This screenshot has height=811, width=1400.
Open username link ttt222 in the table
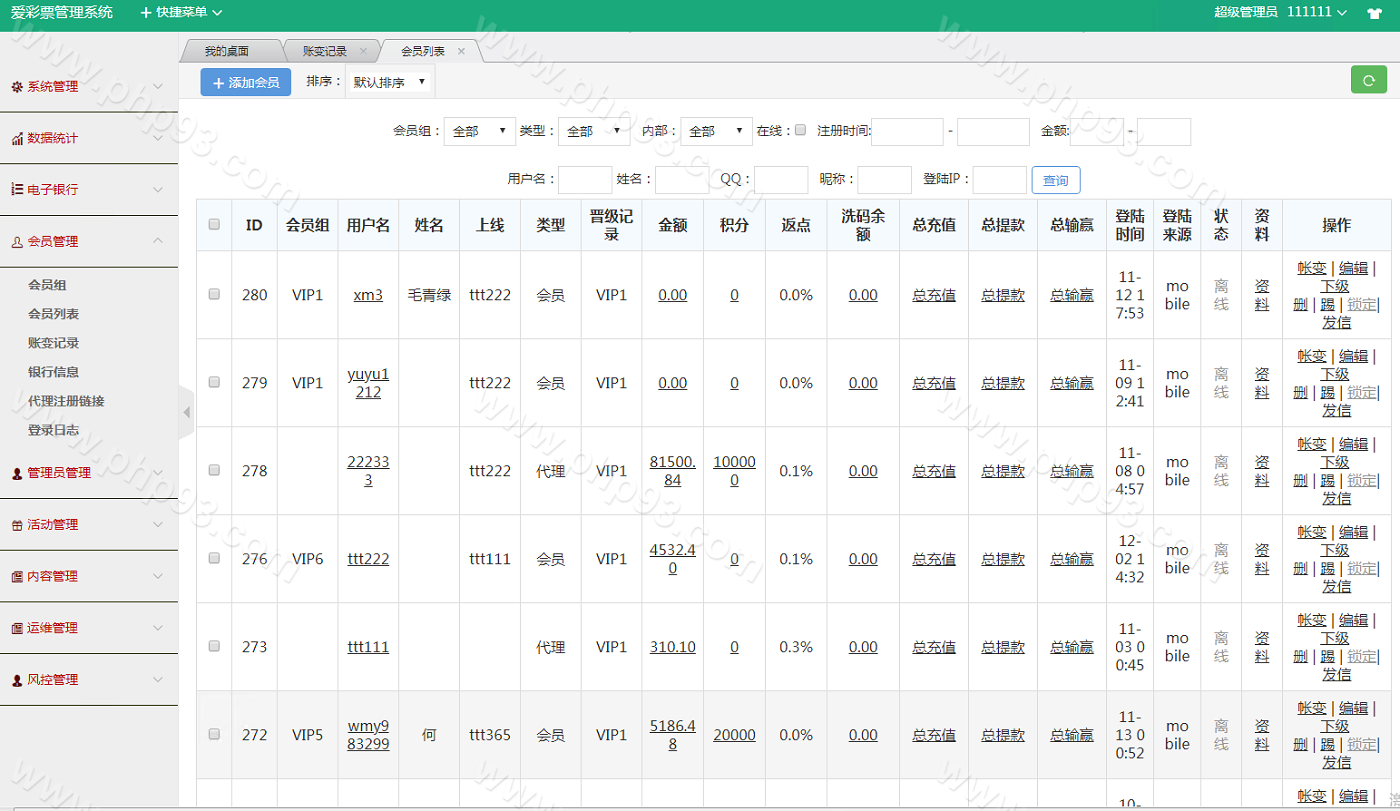coord(368,559)
